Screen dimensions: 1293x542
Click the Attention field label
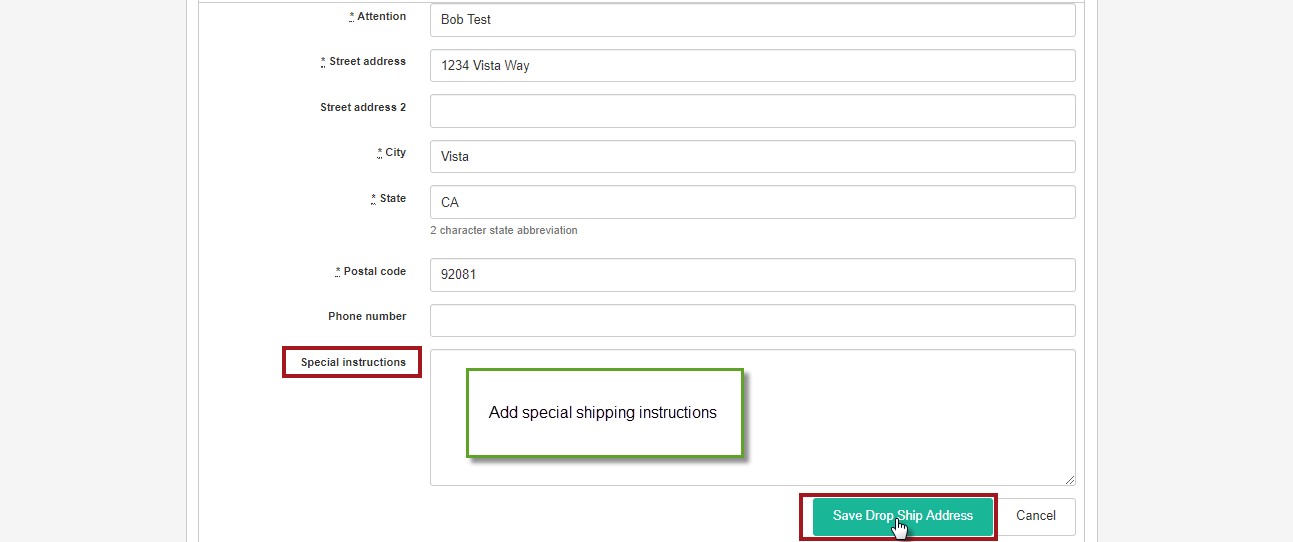(381, 17)
